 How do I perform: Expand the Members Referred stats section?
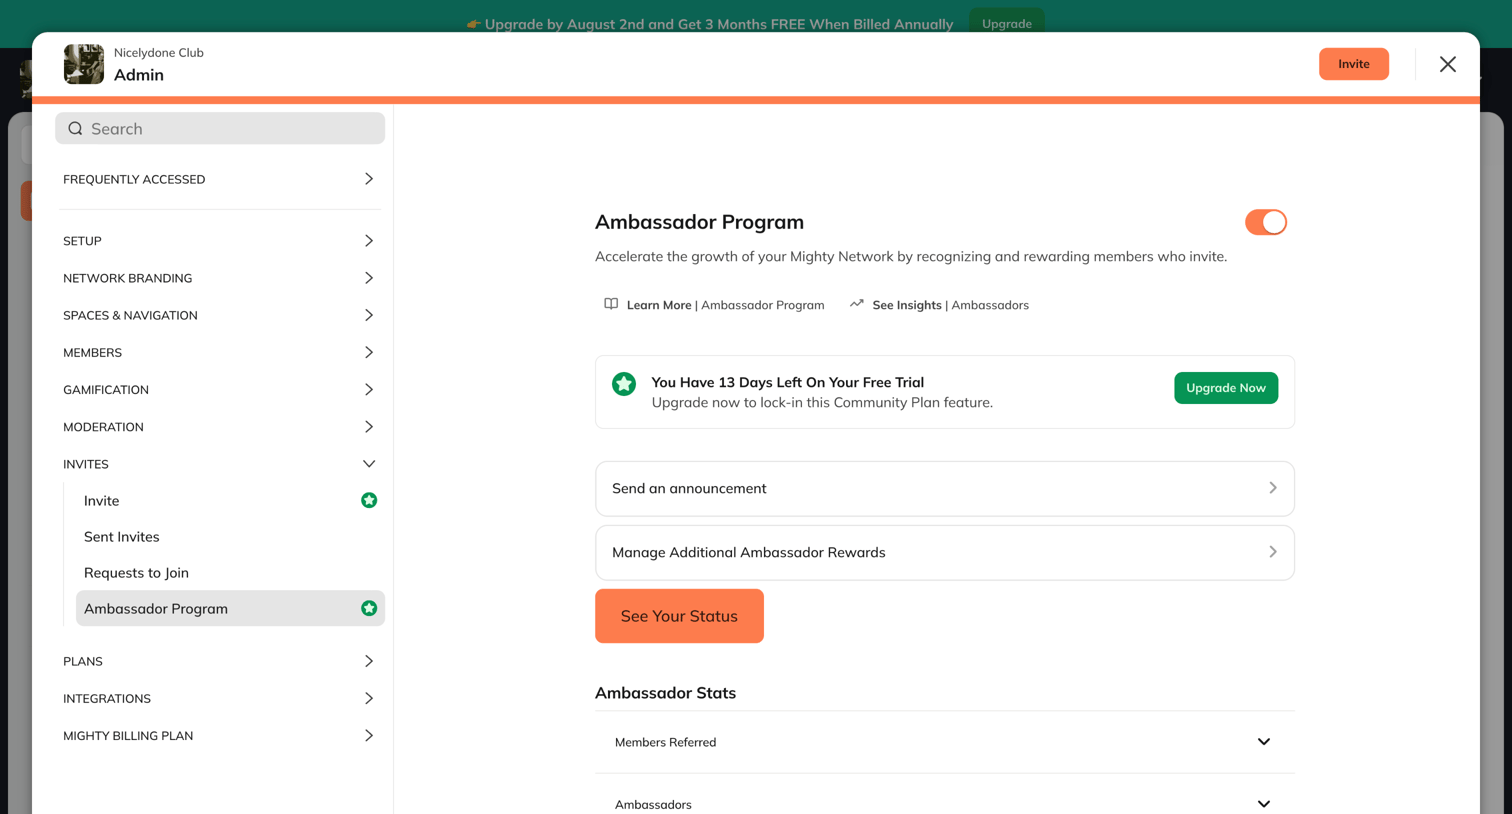[945, 742]
